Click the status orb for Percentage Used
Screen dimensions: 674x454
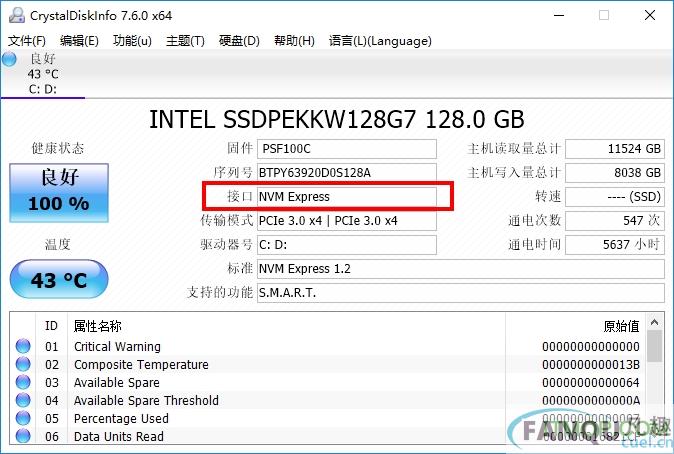(x=23, y=418)
